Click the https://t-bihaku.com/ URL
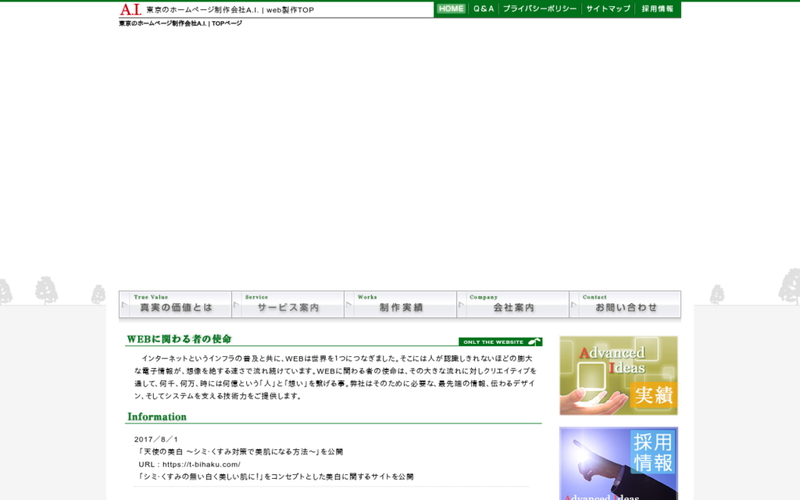 tap(203, 464)
